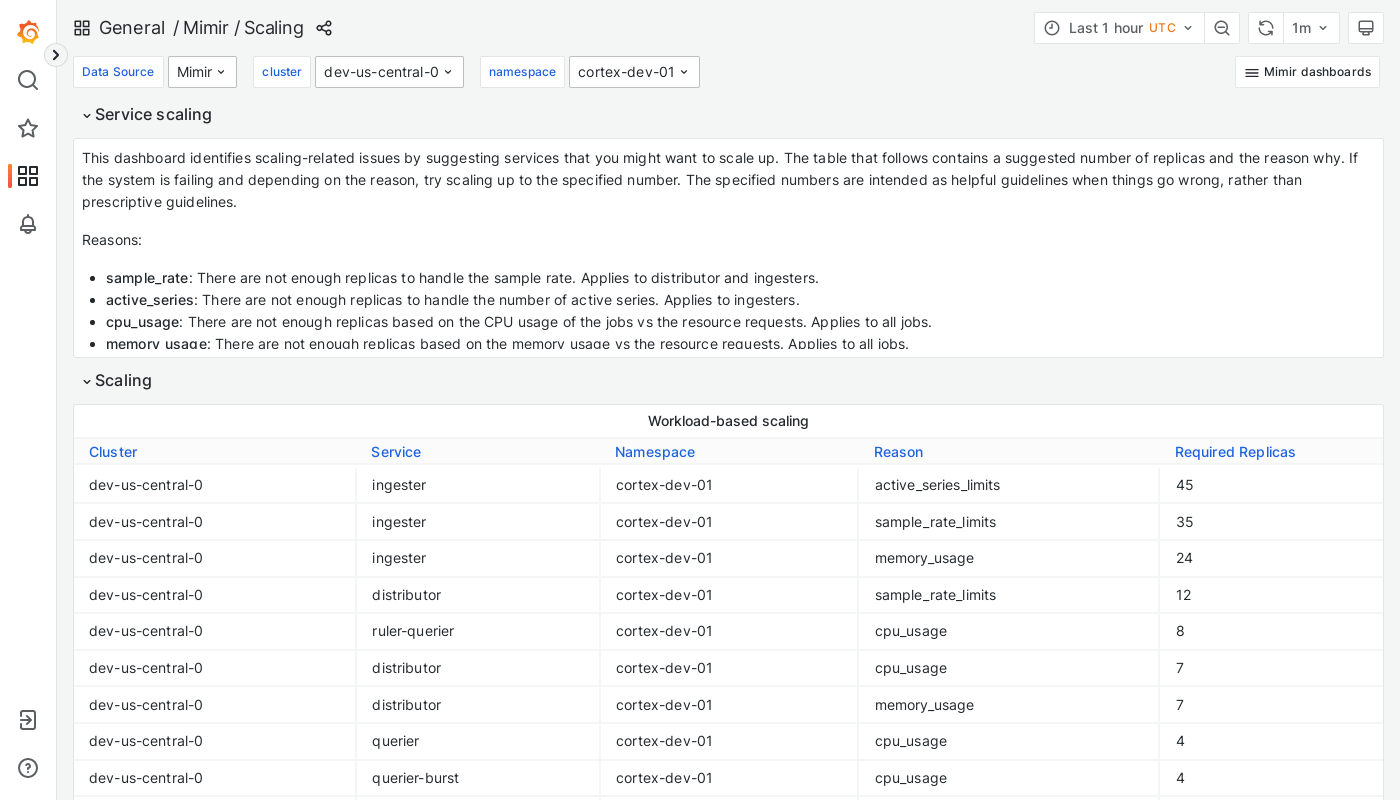Sort the table by Required Replicas

[1235, 452]
